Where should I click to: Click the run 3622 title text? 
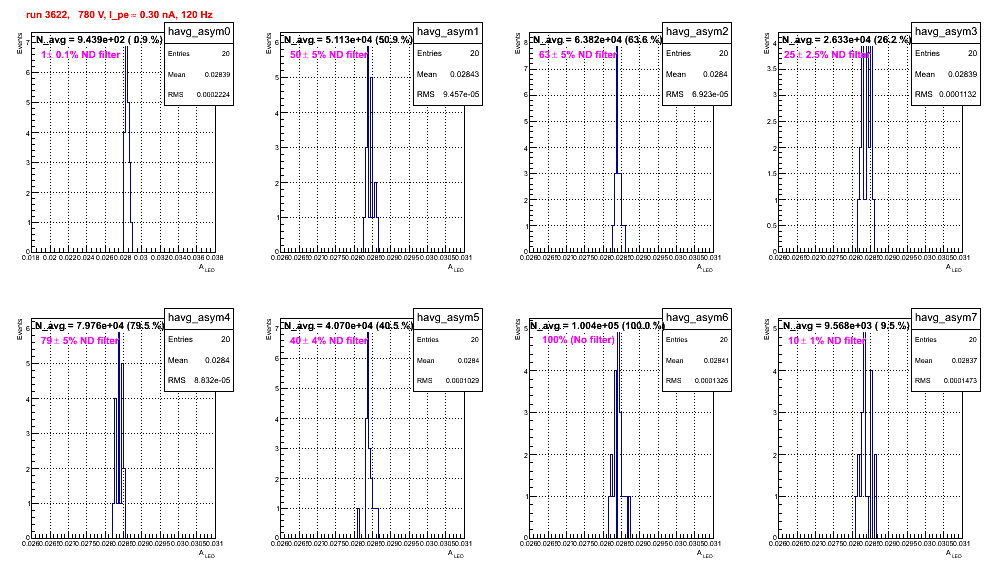pos(119,15)
